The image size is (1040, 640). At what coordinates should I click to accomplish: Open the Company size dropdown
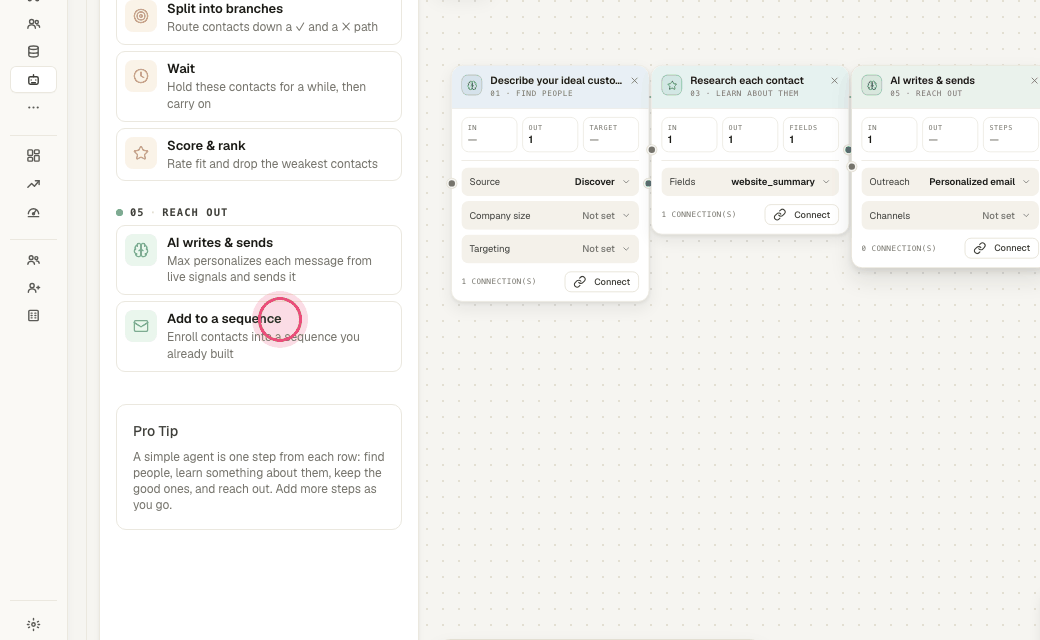pyautogui.click(x=550, y=216)
